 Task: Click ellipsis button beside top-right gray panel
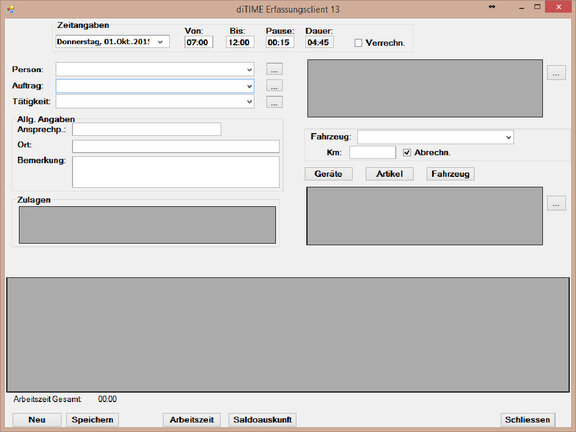click(556, 72)
